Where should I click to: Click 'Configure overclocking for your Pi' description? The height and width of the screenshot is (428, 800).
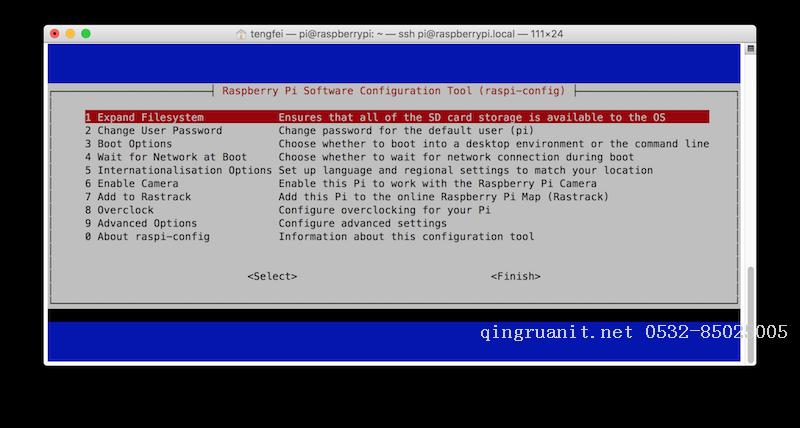384,210
